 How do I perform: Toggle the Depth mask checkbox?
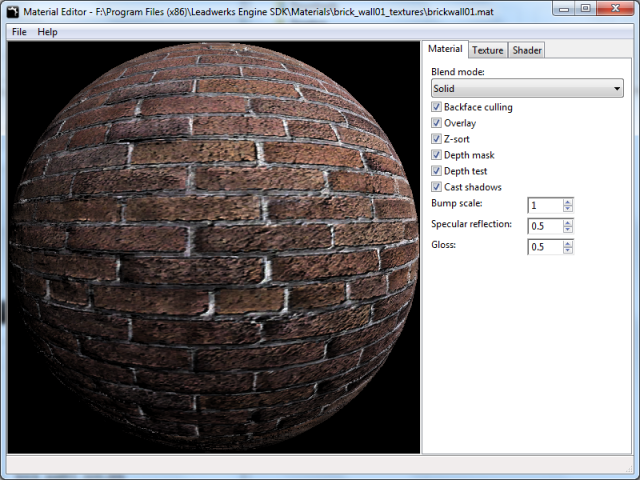coord(437,155)
